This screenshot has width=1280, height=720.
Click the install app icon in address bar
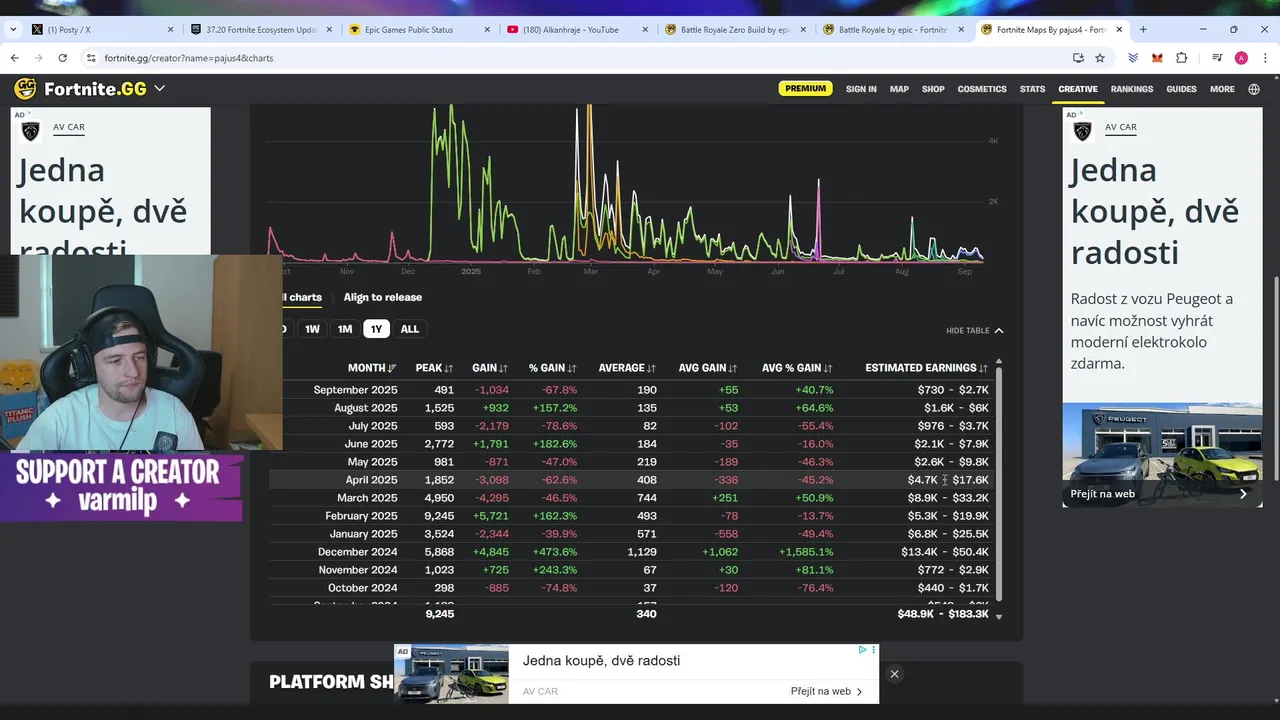coord(1078,58)
